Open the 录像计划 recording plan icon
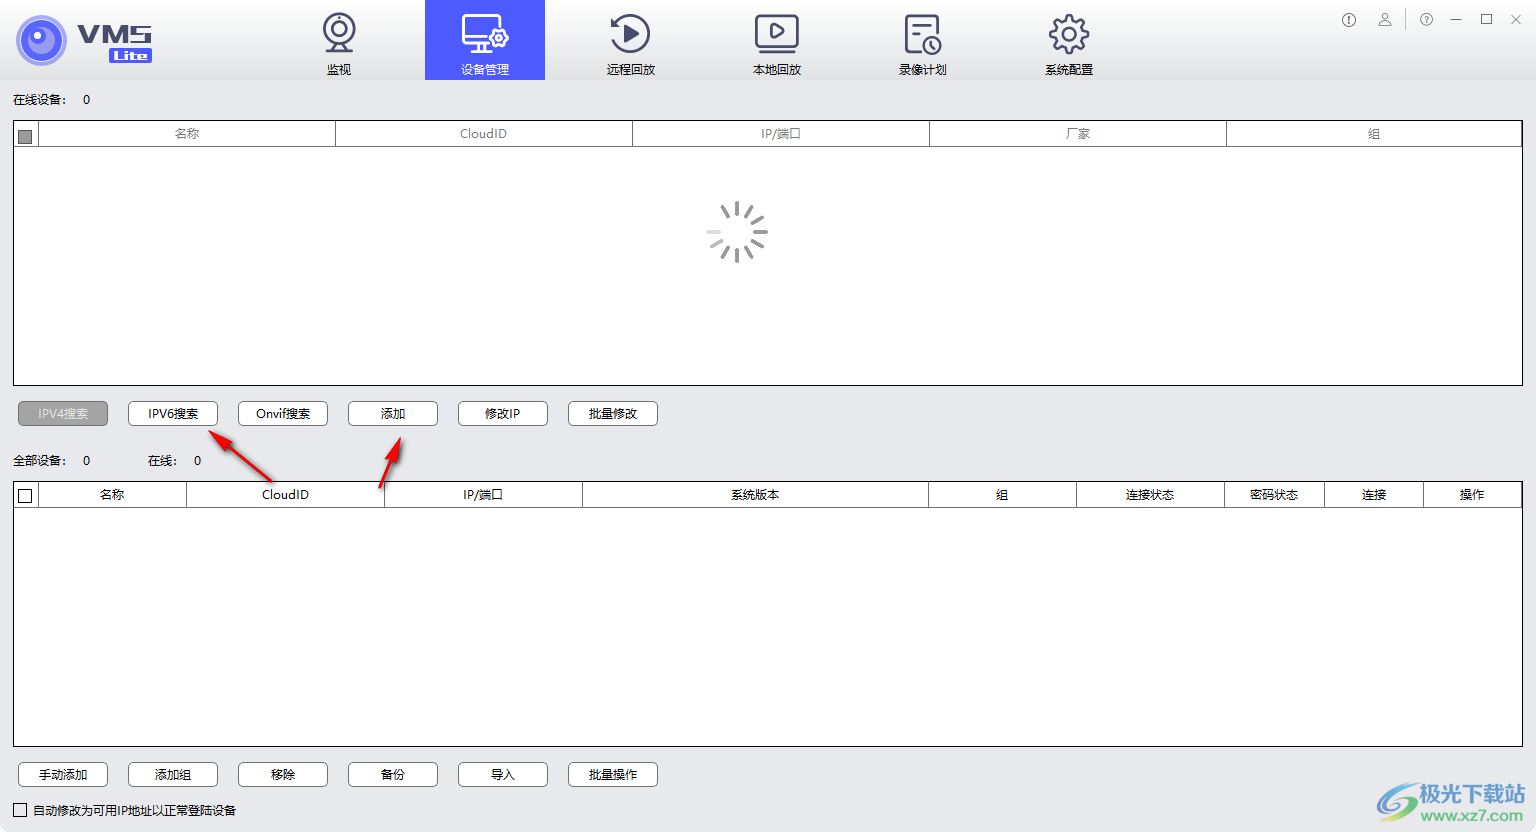Viewport: 1536px width, 832px height. 922,34
